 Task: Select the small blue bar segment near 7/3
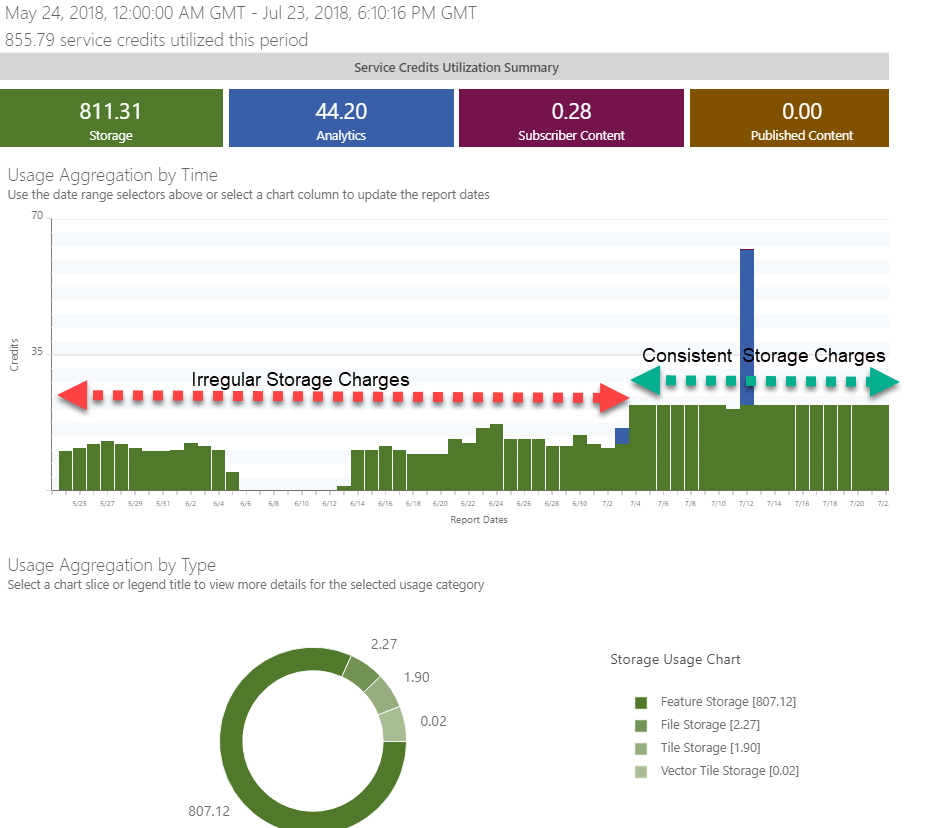[622, 436]
